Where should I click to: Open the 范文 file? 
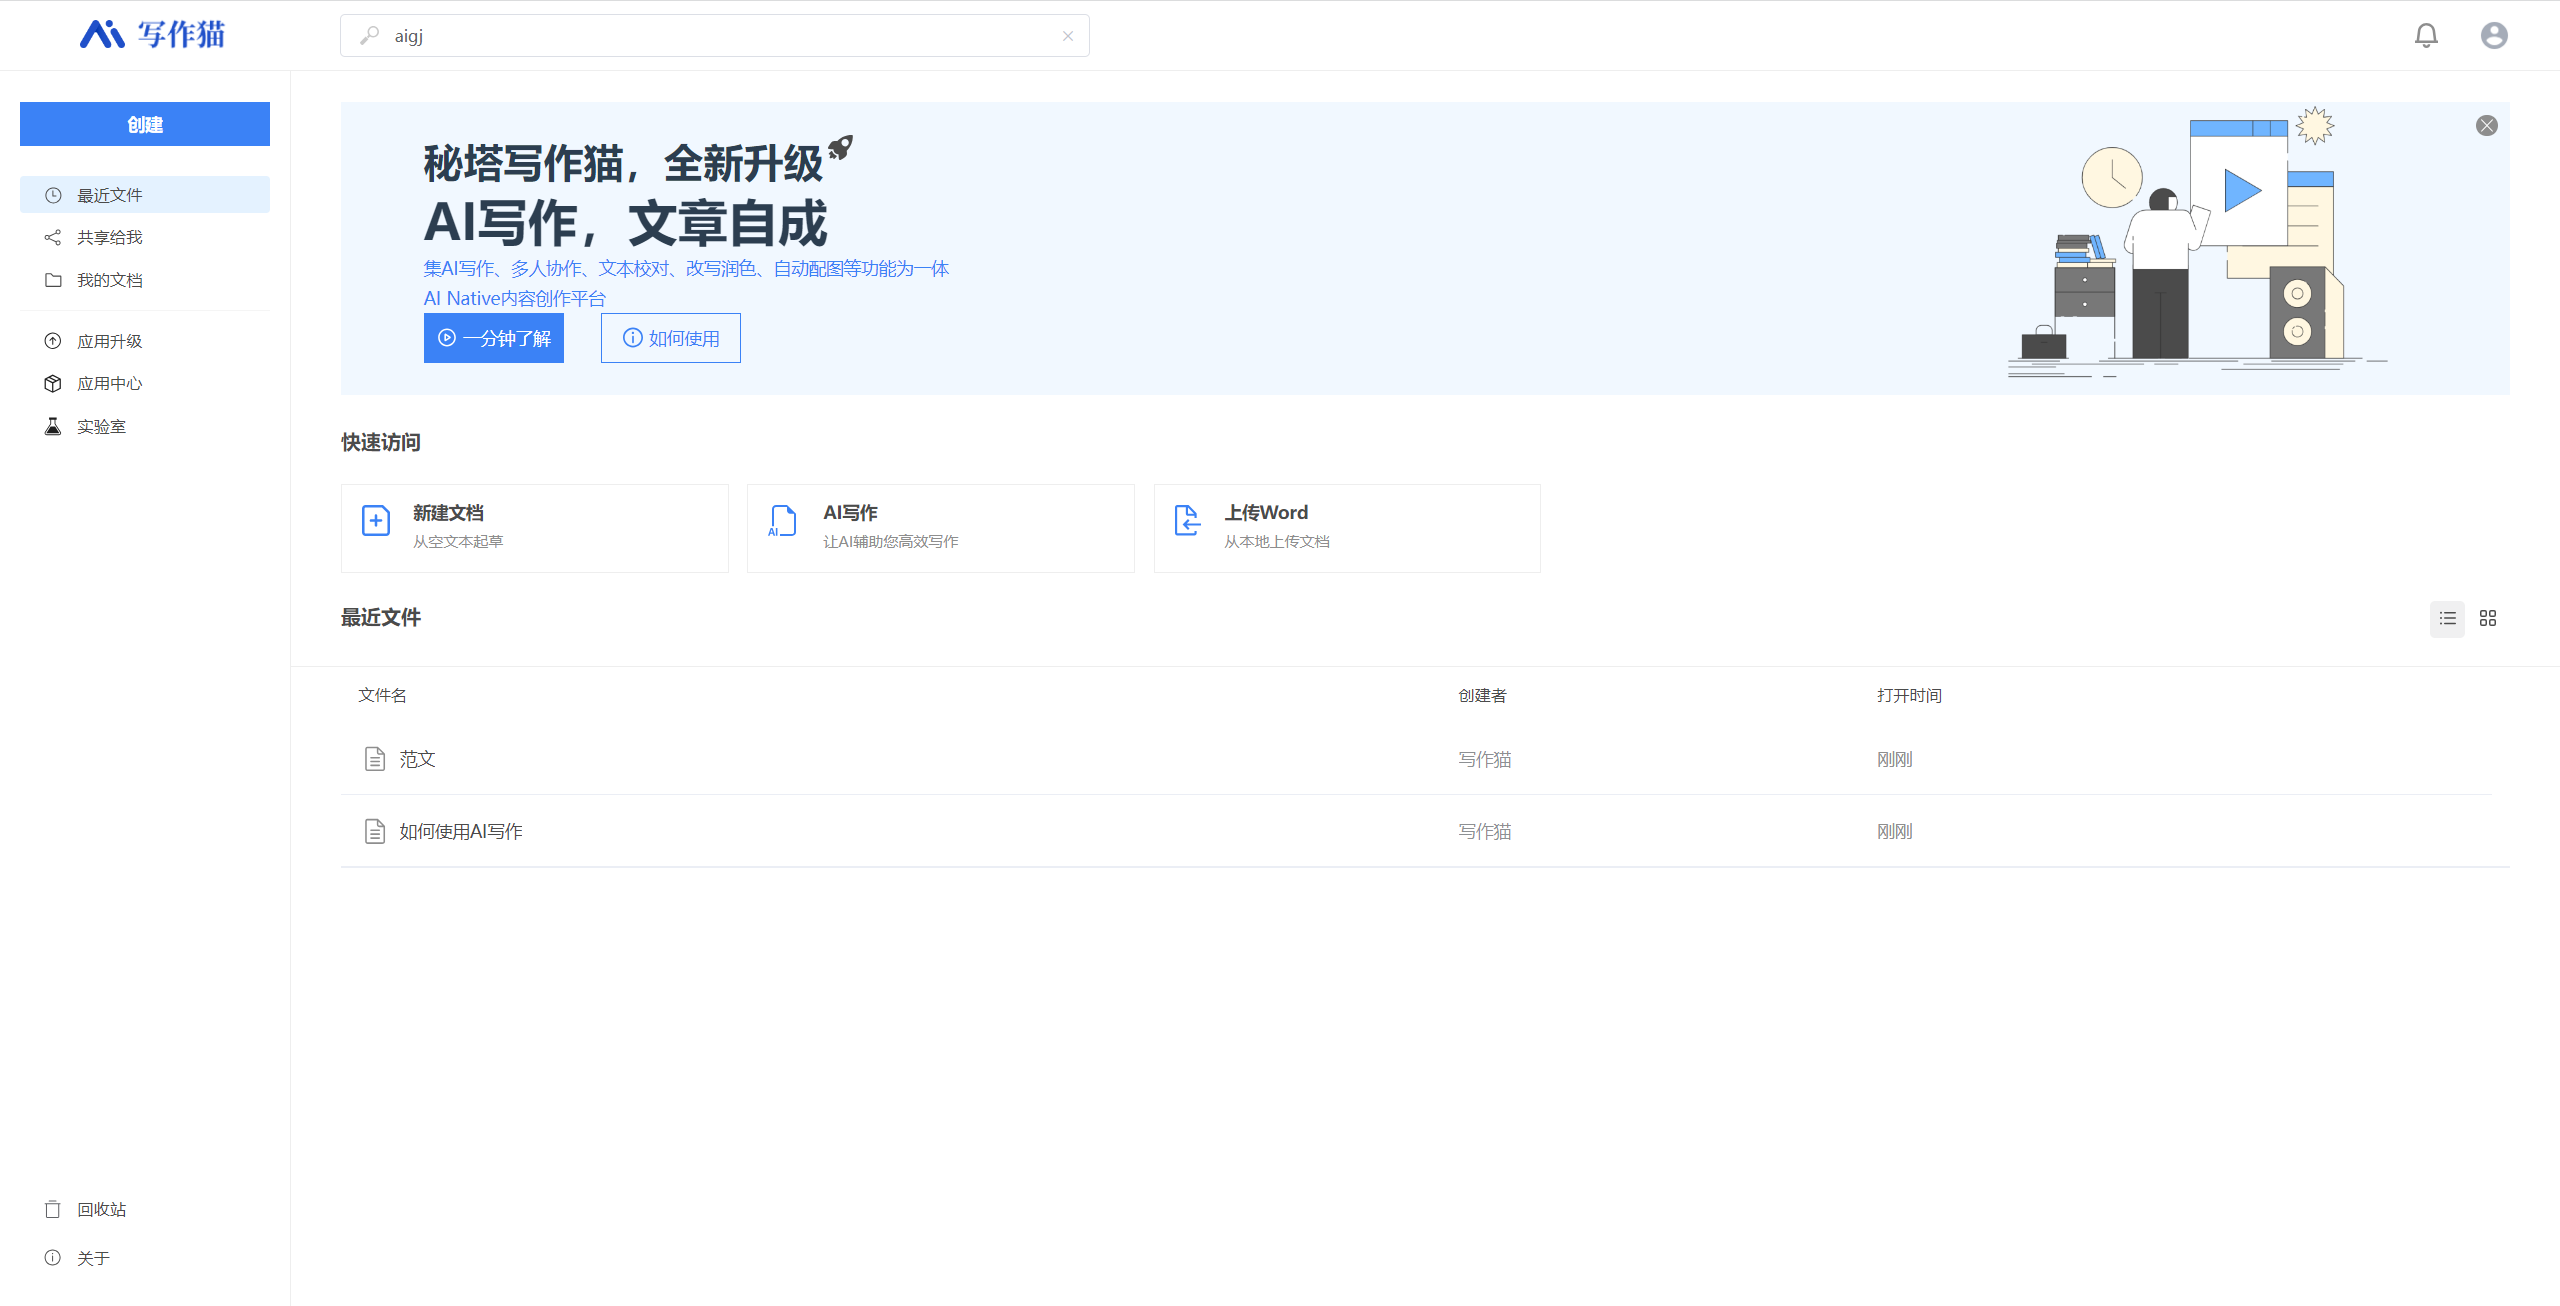click(x=417, y=759)
